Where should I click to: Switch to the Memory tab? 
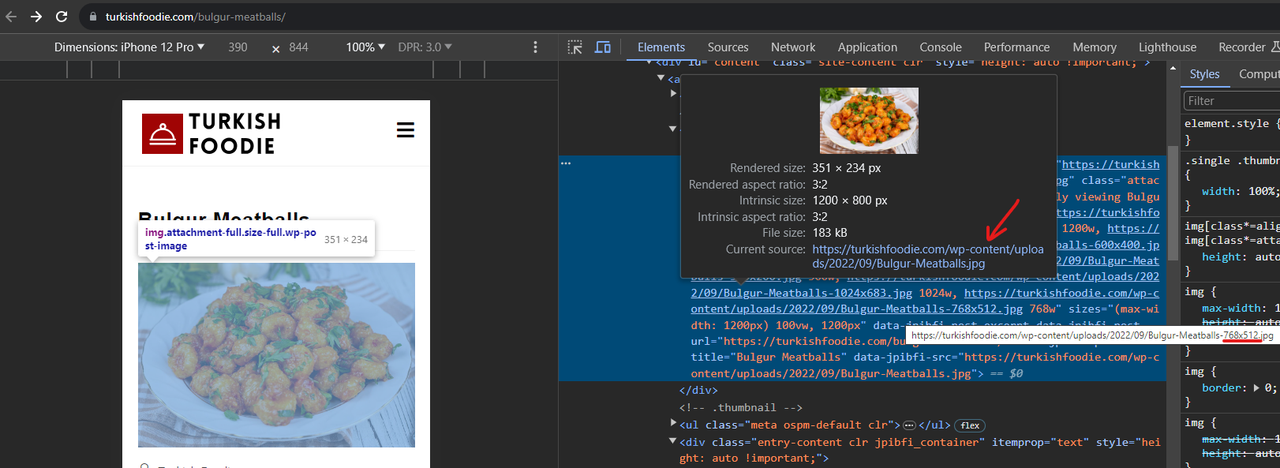(x=1094, y=47)
